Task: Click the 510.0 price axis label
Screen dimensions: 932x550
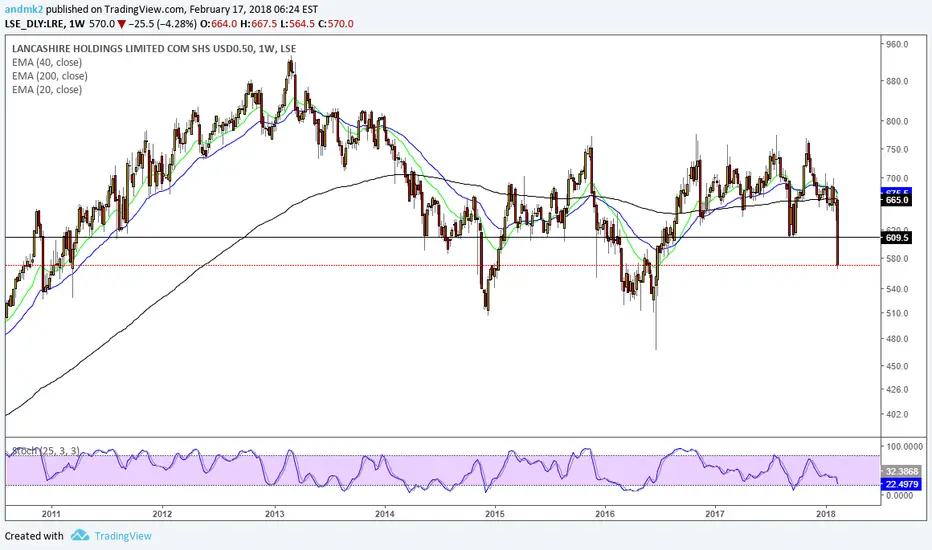Action: tap(897, 313)
